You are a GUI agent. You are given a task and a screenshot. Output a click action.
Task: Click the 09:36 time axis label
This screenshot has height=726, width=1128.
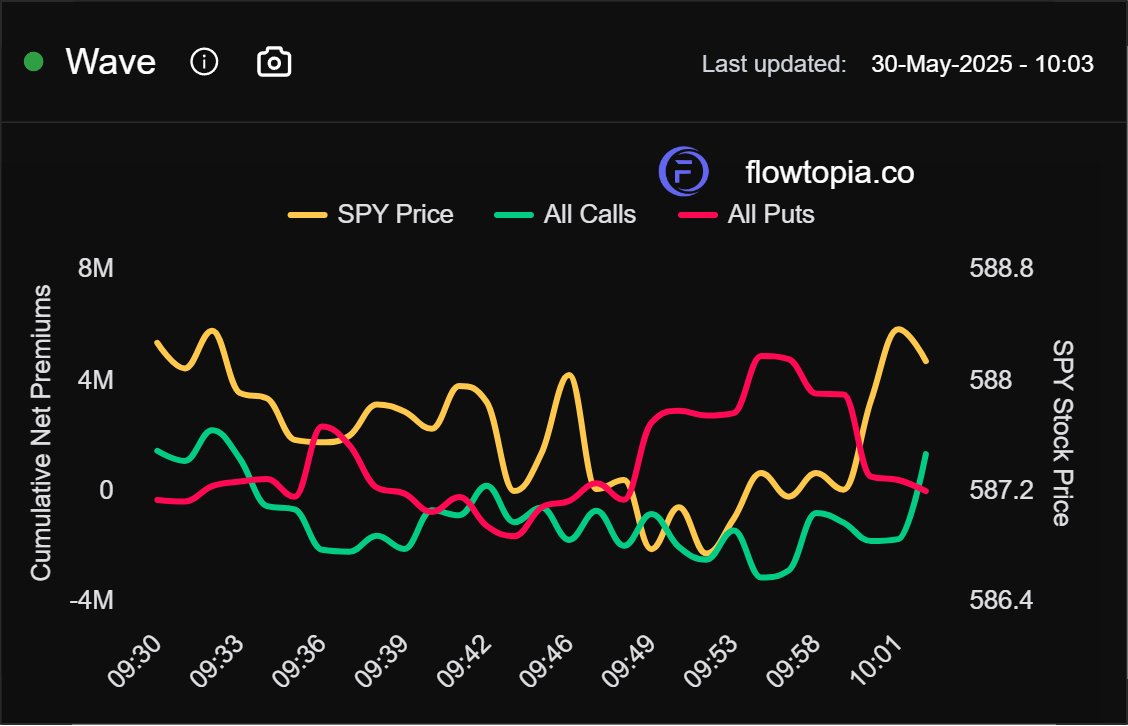click(x=299, y=661)
